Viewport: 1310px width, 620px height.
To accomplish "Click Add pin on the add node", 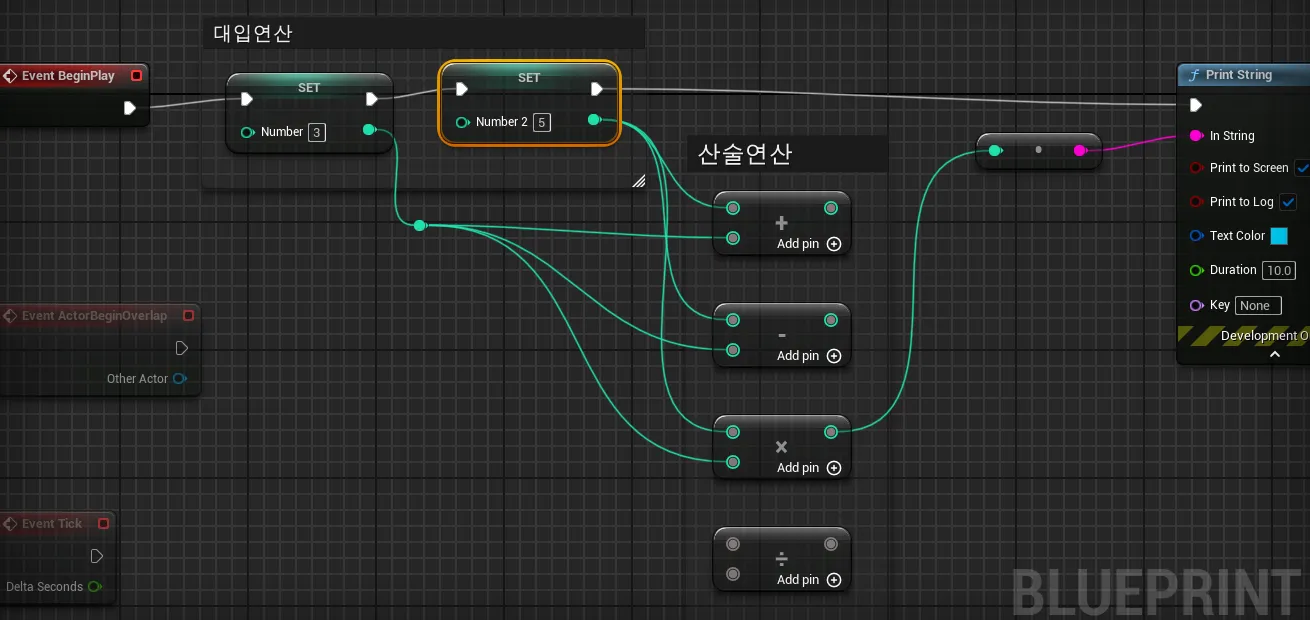I will [809, 244].
